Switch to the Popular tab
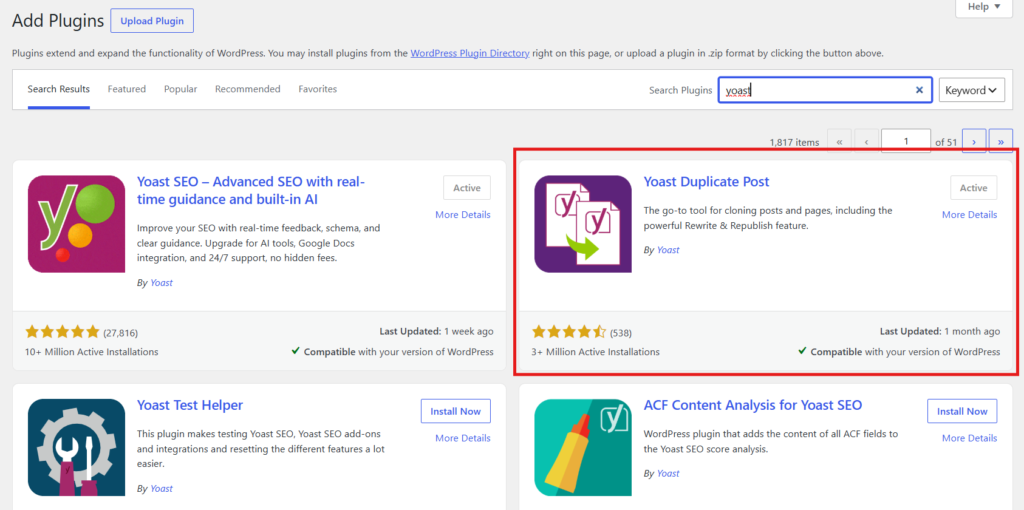 (x=180, y=89)
